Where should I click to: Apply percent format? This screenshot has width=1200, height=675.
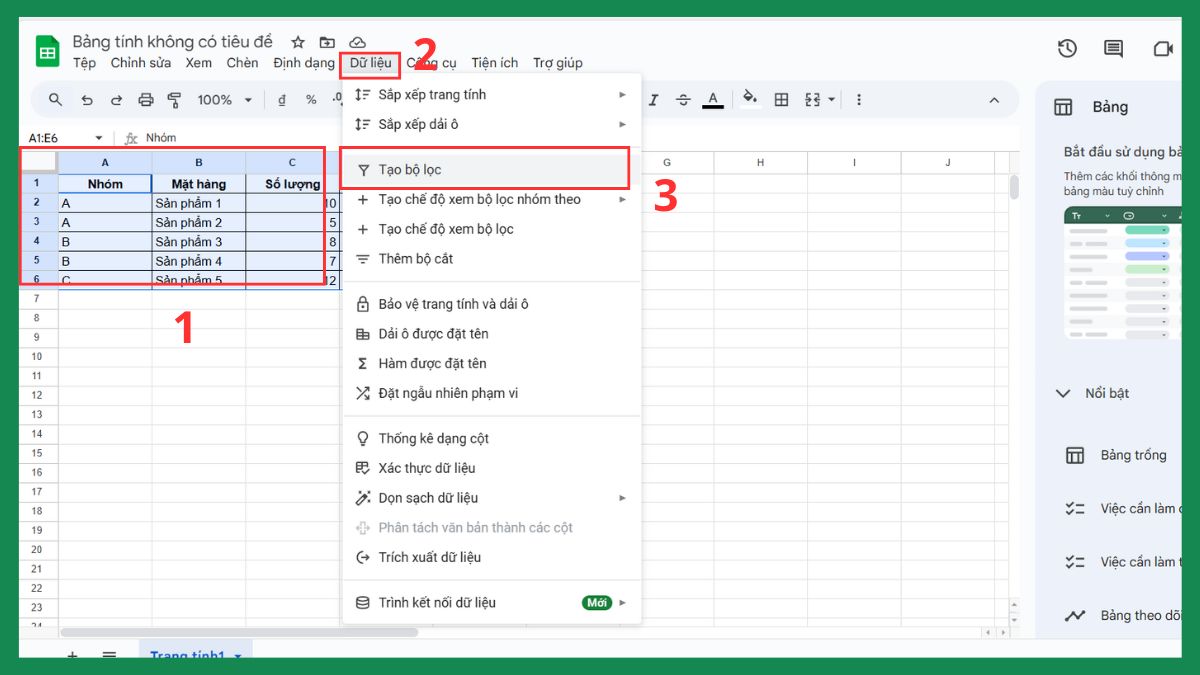click(x=311, y=100)
